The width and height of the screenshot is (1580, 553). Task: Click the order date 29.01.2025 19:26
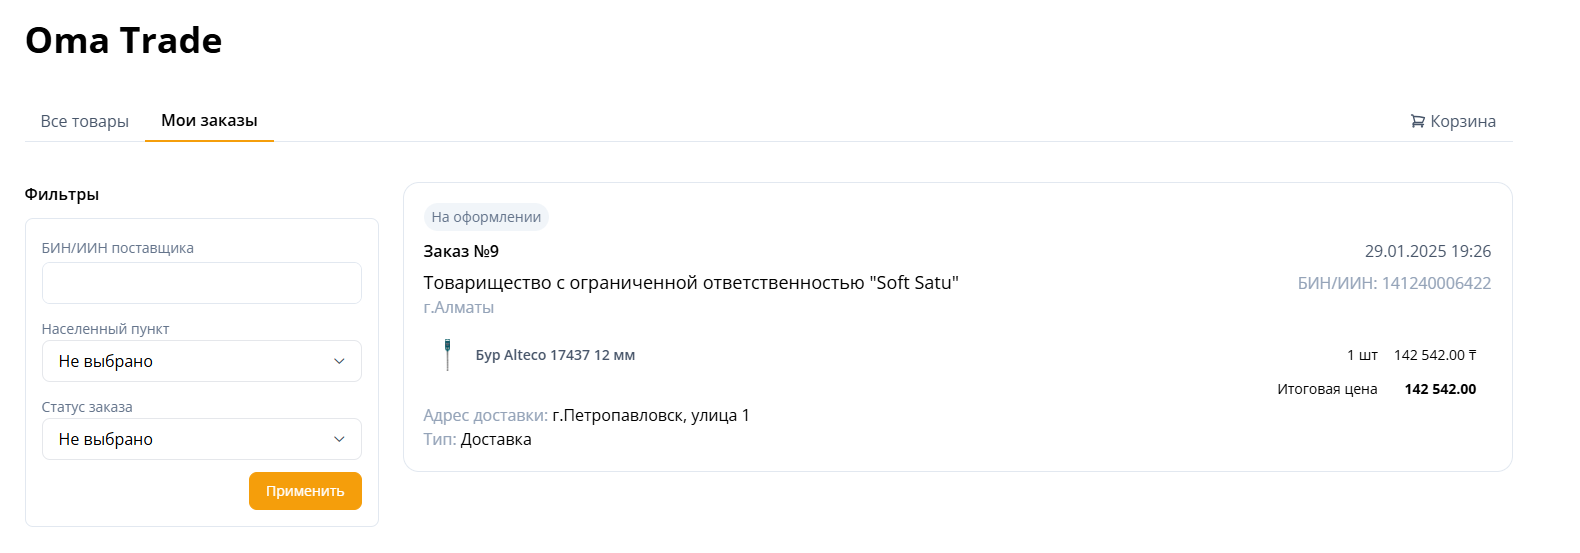1427,251
